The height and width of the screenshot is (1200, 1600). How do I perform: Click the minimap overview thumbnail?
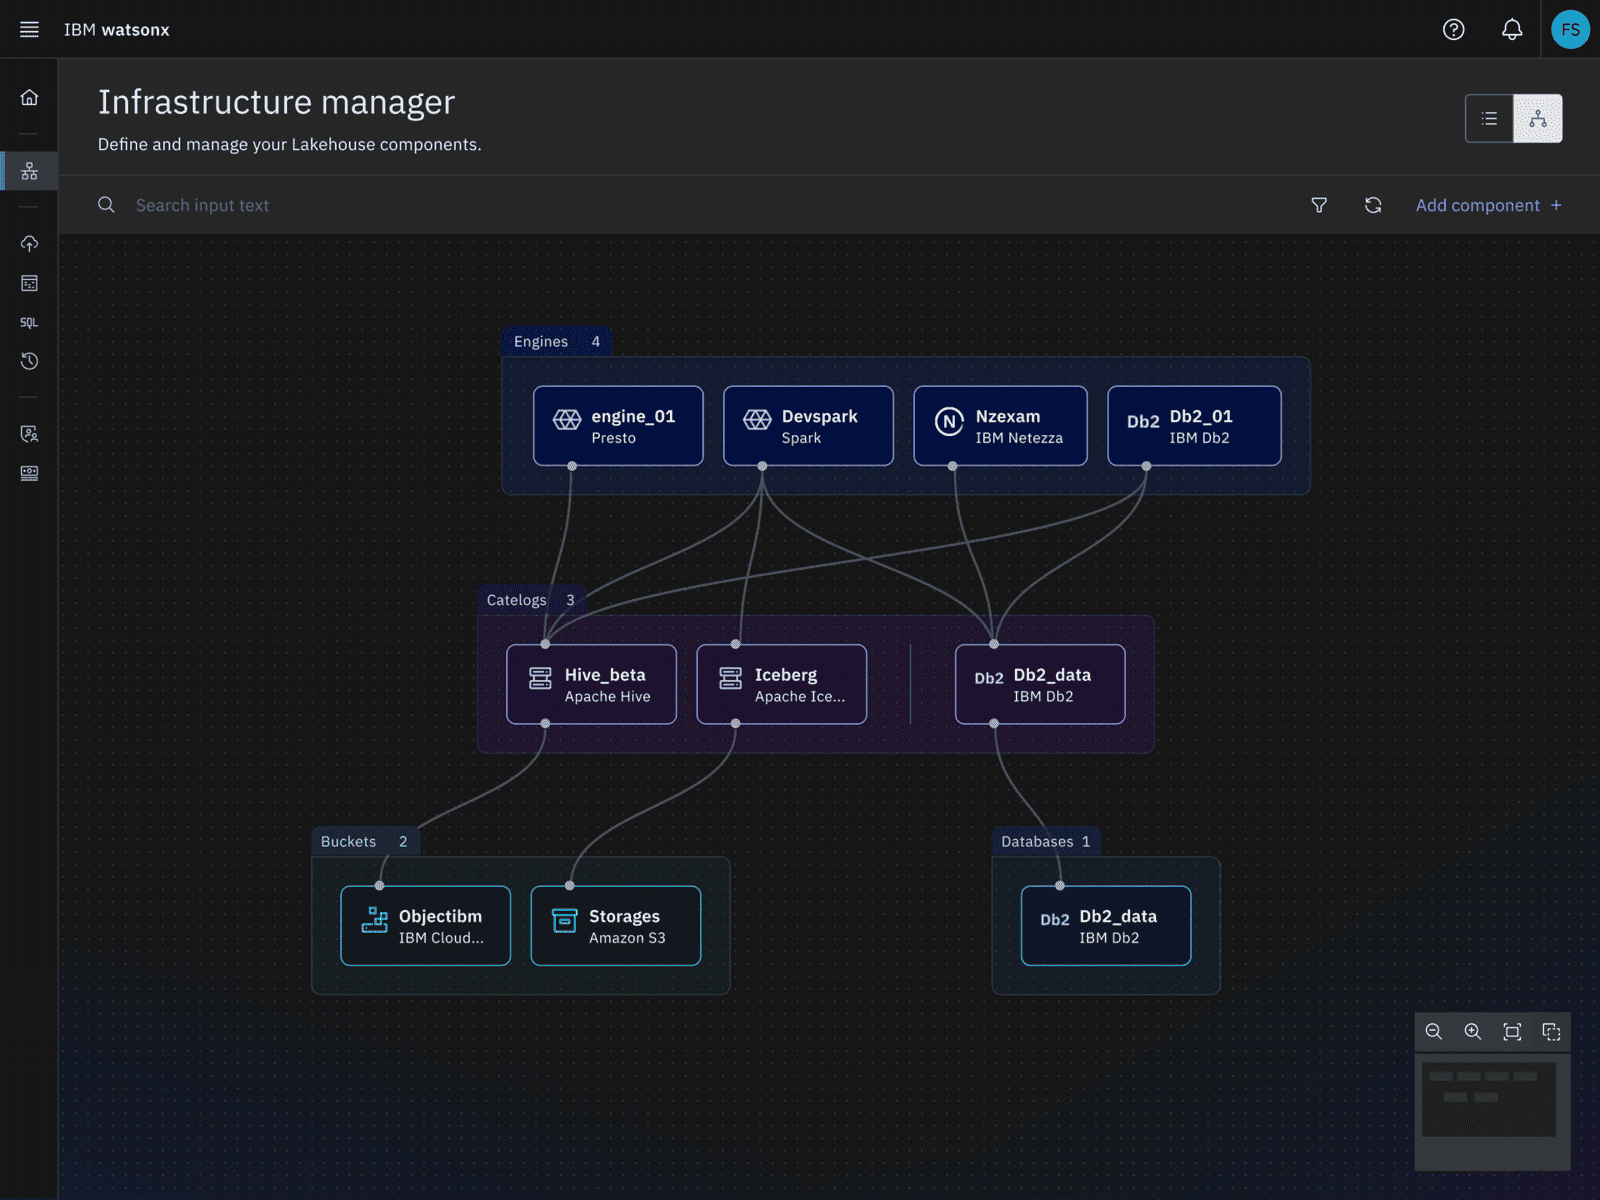point(1489,1099)
